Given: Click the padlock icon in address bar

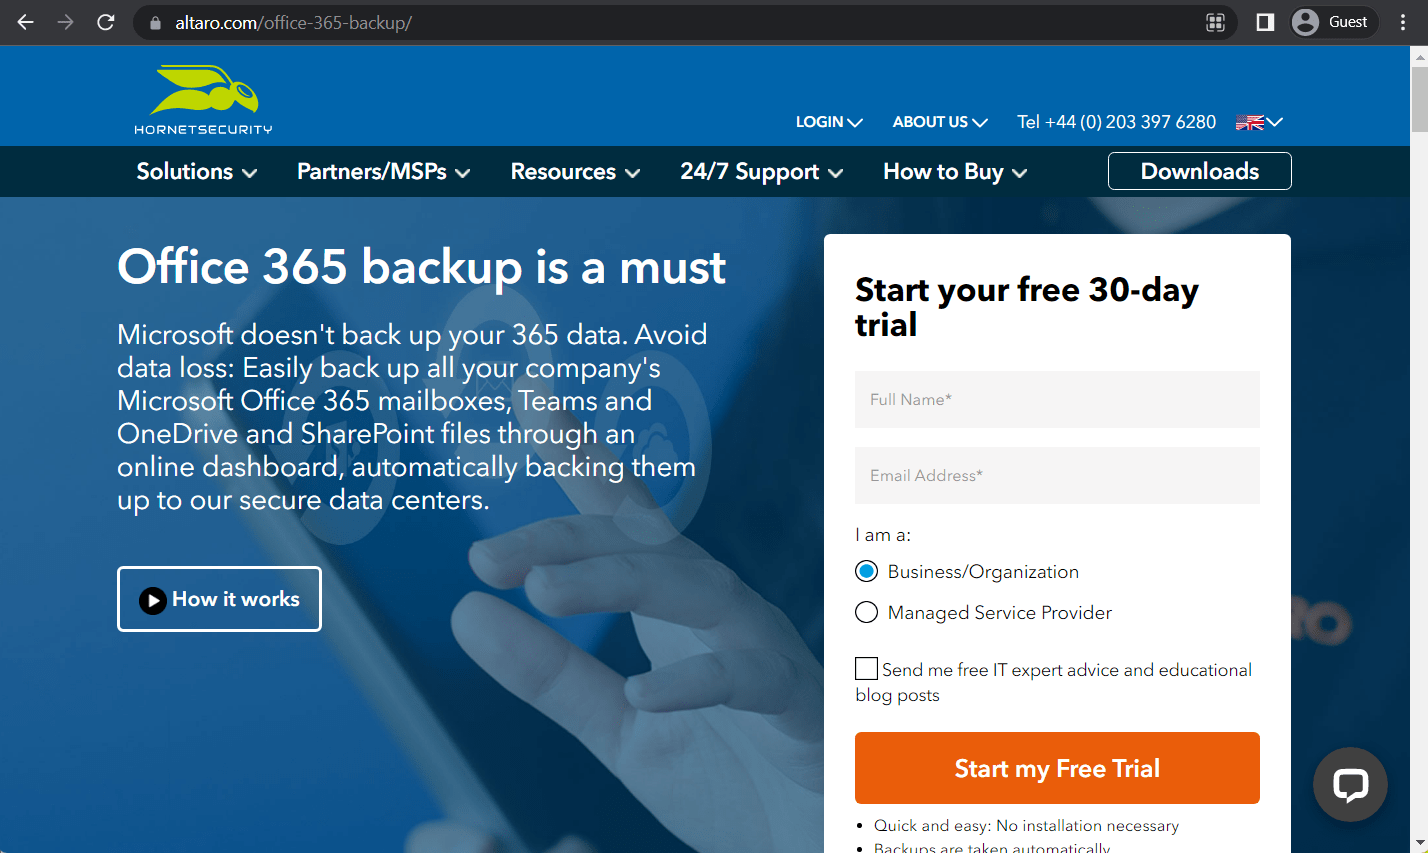Looking at the screenshot, I should coord(154,21).
